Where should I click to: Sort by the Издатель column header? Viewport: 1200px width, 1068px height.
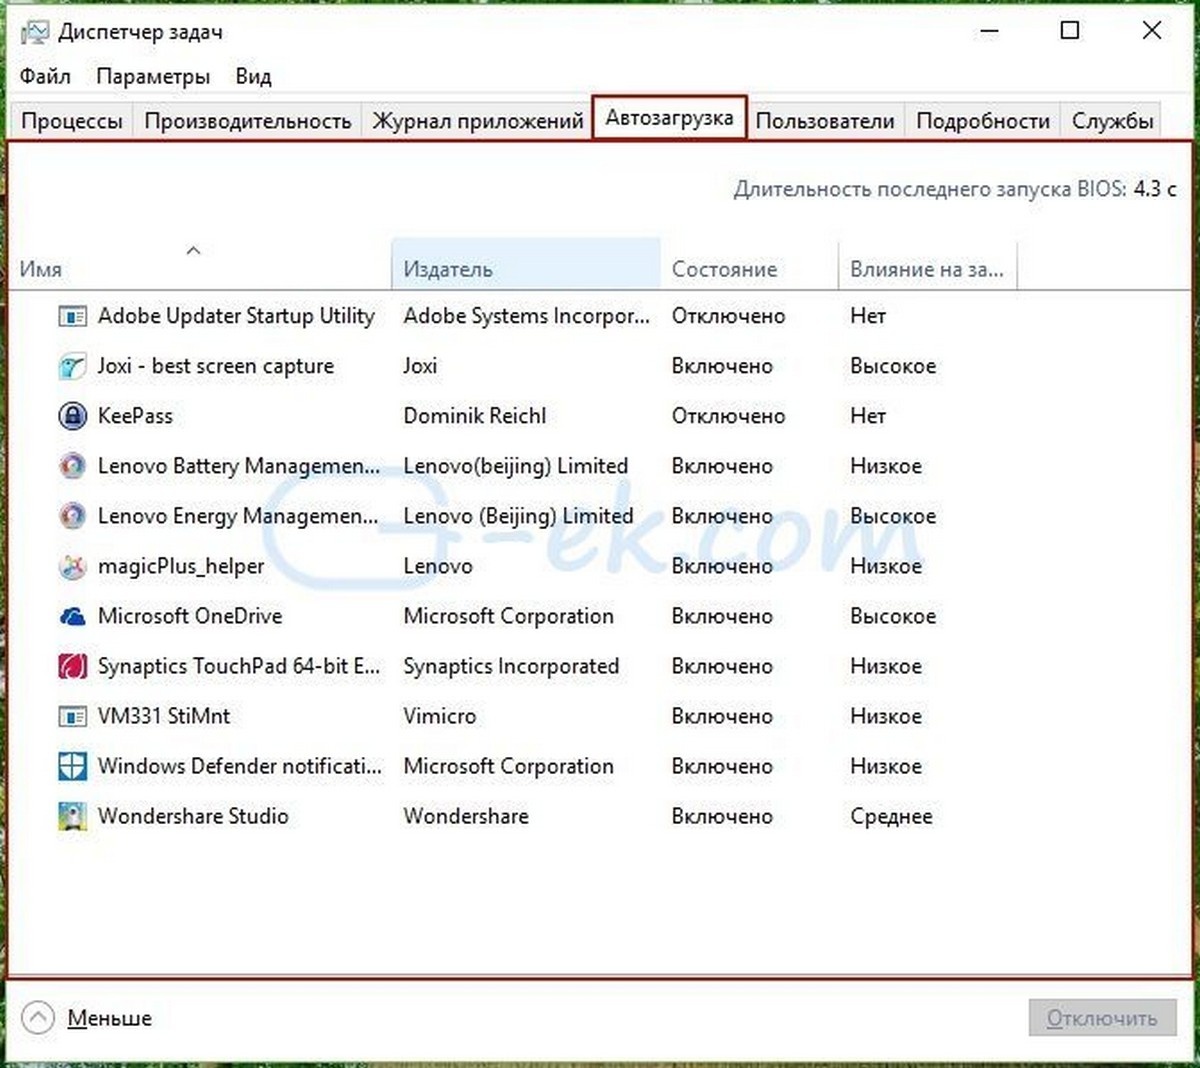coord(526,263)
